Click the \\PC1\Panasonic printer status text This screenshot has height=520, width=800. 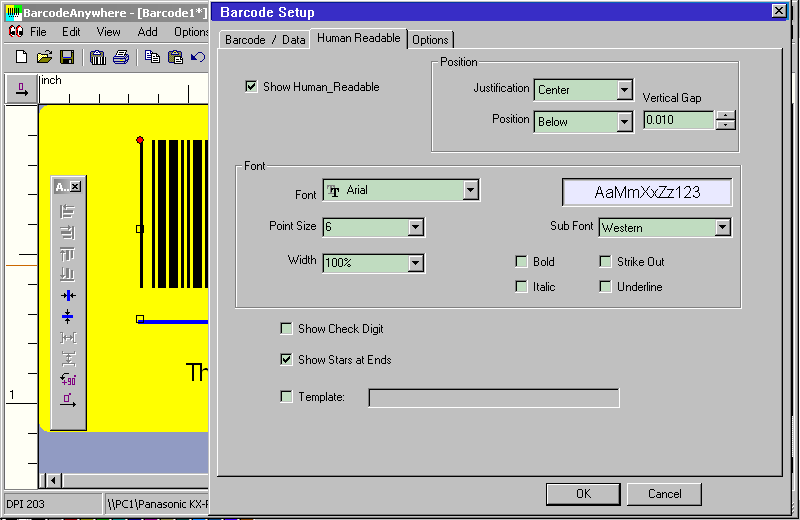pos(157,504)
